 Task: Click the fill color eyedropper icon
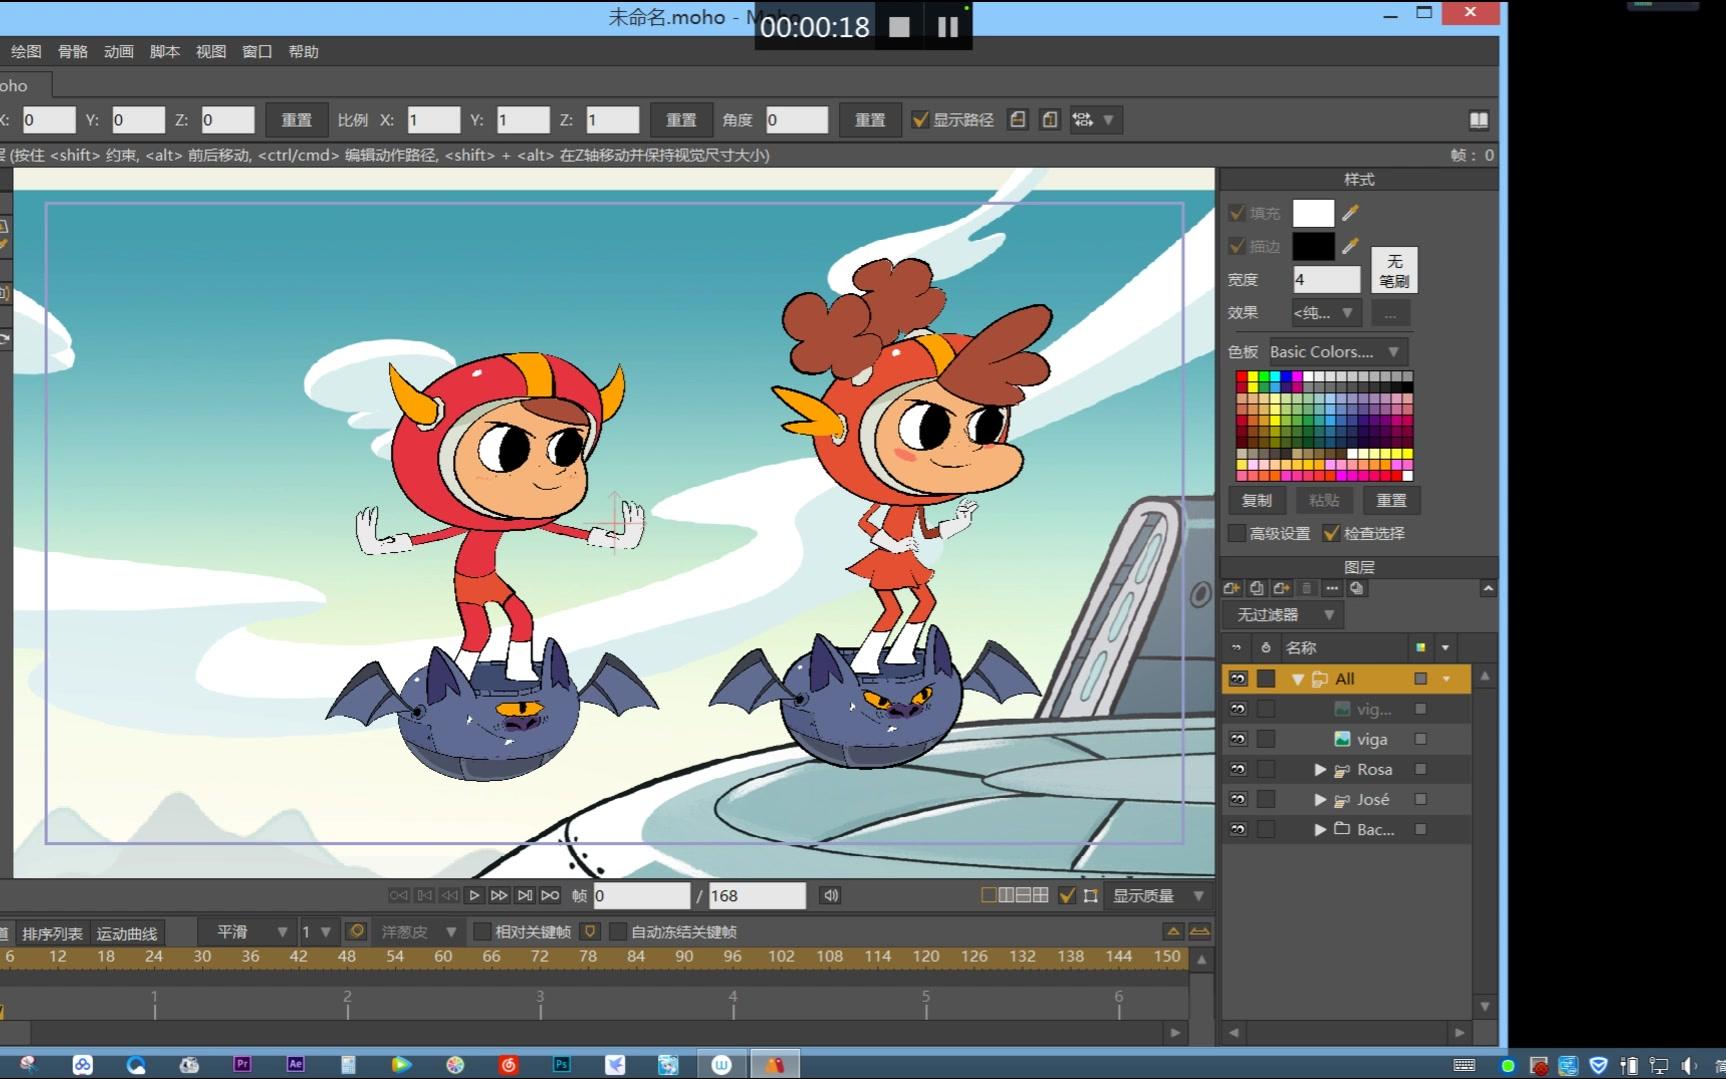click(x=1350, y=213)
